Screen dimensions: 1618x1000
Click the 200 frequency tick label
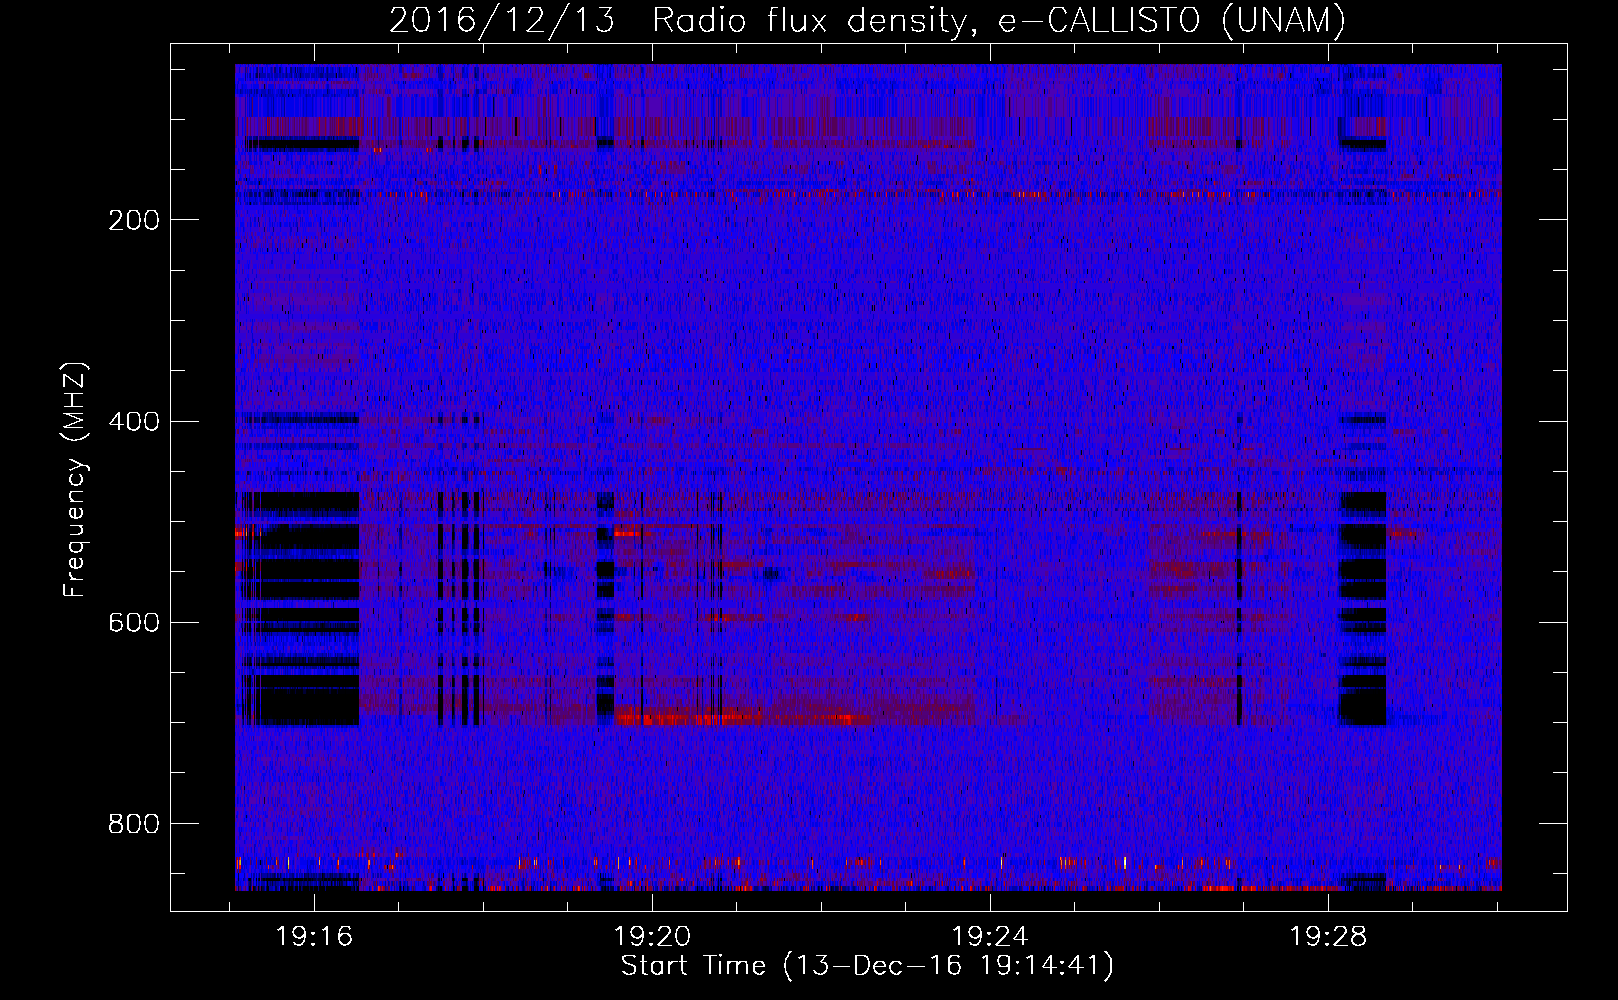click(x=134, y=220)
